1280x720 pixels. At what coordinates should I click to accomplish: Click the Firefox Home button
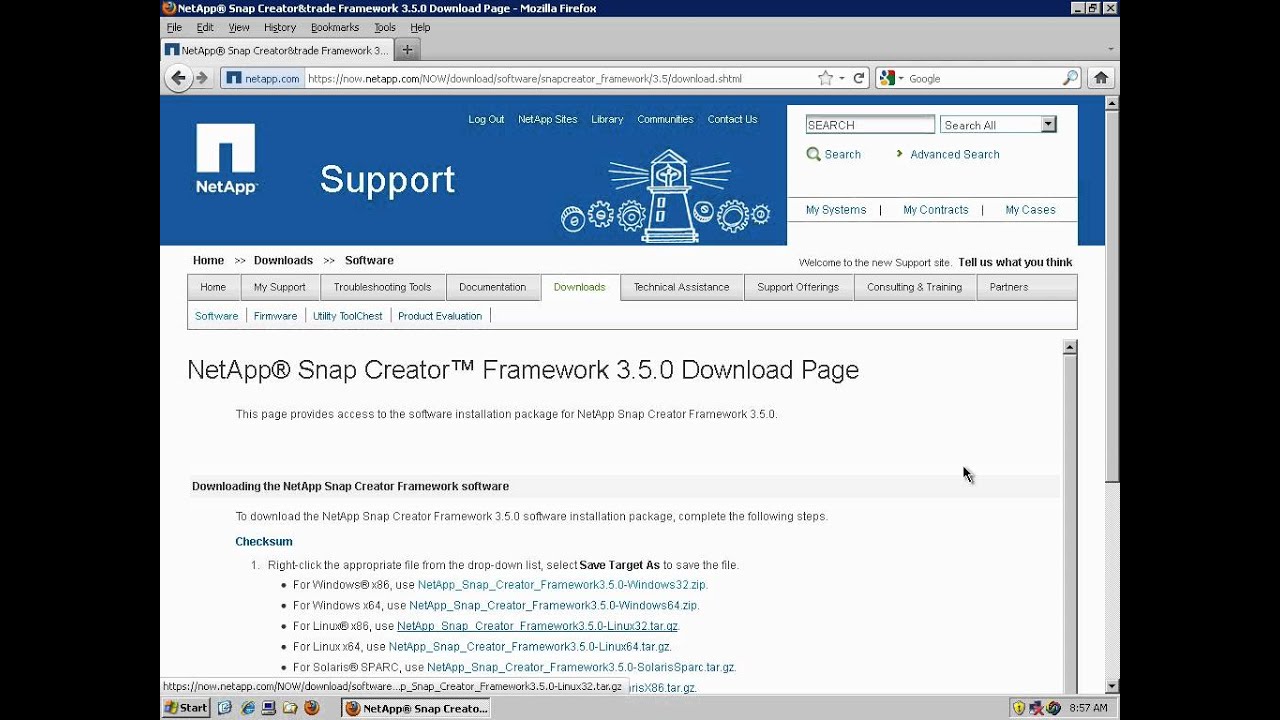tap(1101, 78)
